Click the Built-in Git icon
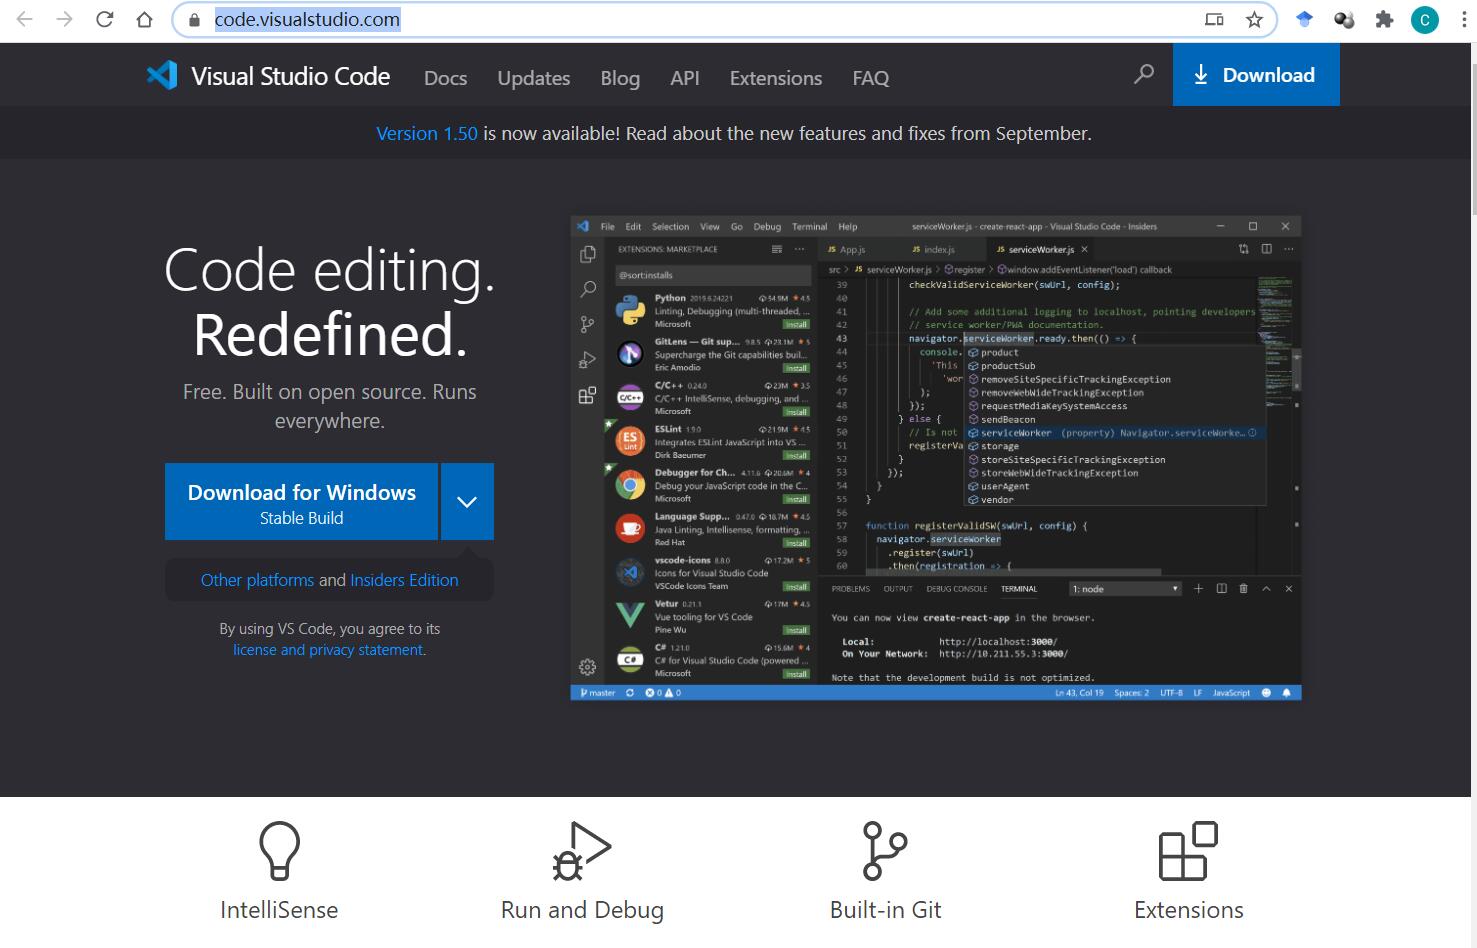The width and height of the screenshot is (1477, 948). [885, 851]
